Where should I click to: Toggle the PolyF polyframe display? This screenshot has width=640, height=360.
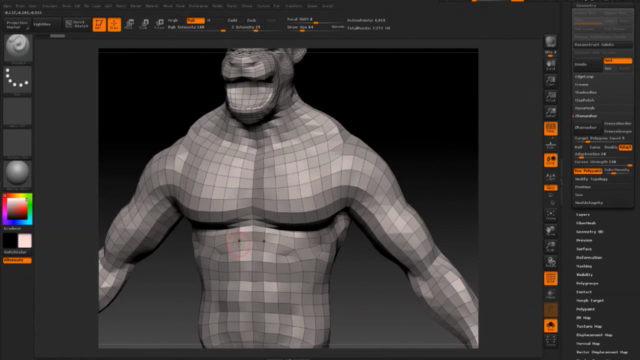[x=551, y=278]
